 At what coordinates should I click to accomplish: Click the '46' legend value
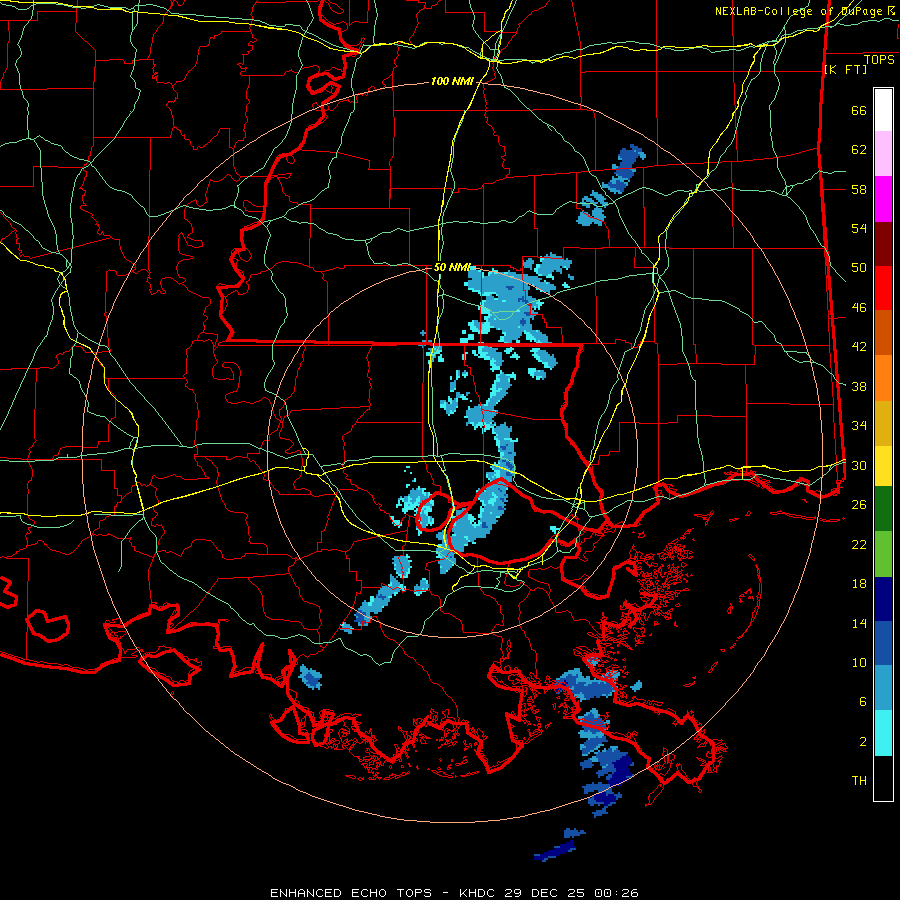pyautogui.click(x=859, y=307)
